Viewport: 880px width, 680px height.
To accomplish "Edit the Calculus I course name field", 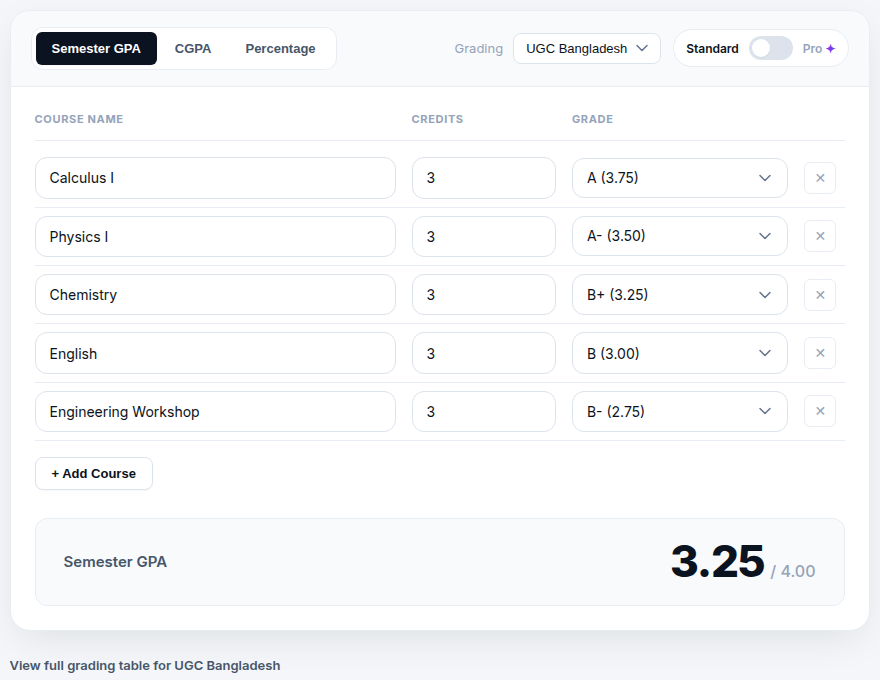I will 216,178.
